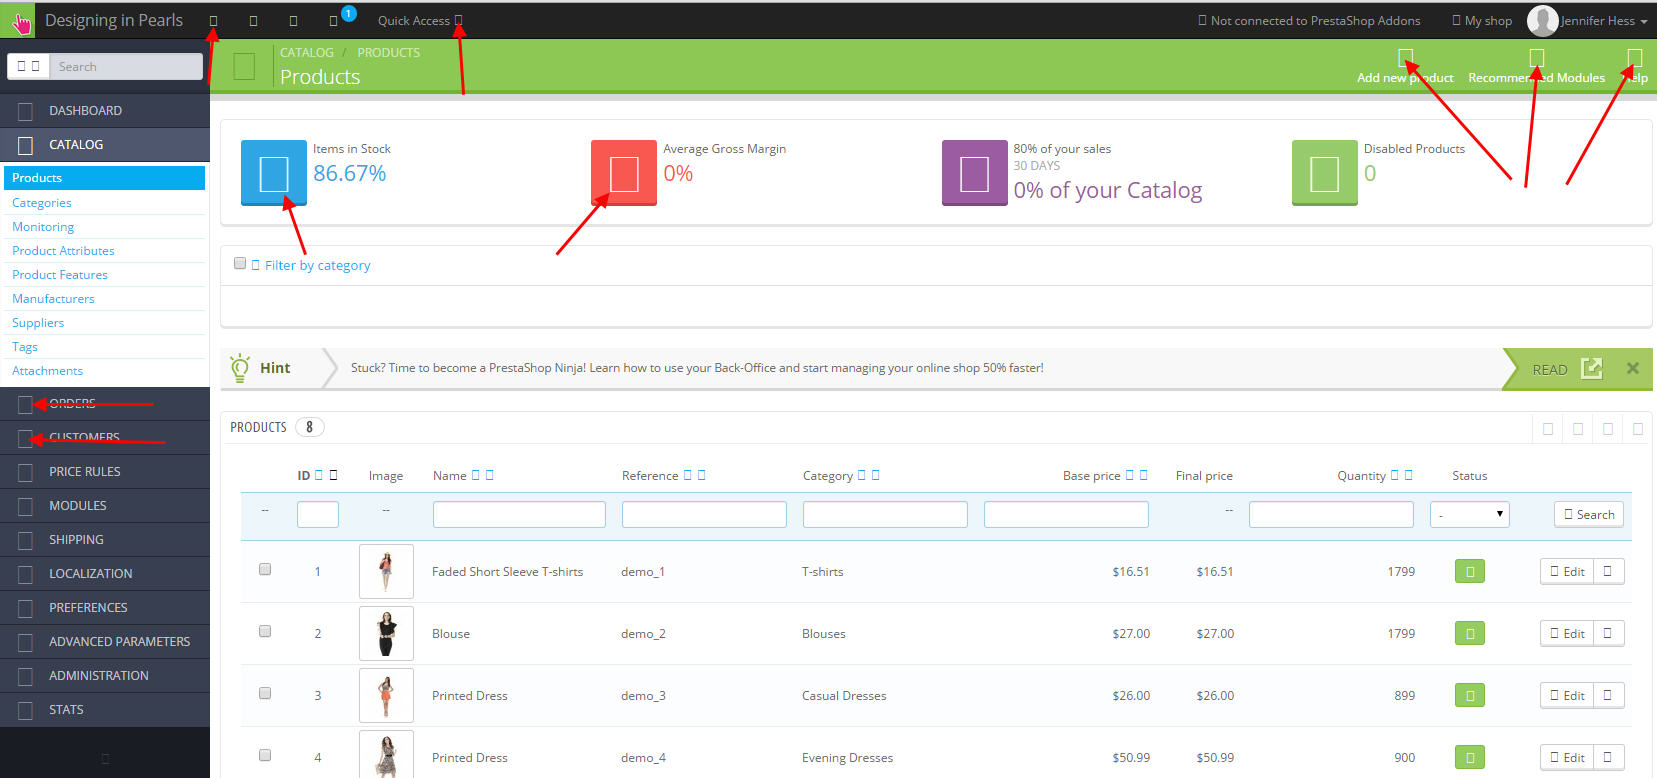Select Manufacturers in the sidebar

pyautogui.click(x=53, y=299)
